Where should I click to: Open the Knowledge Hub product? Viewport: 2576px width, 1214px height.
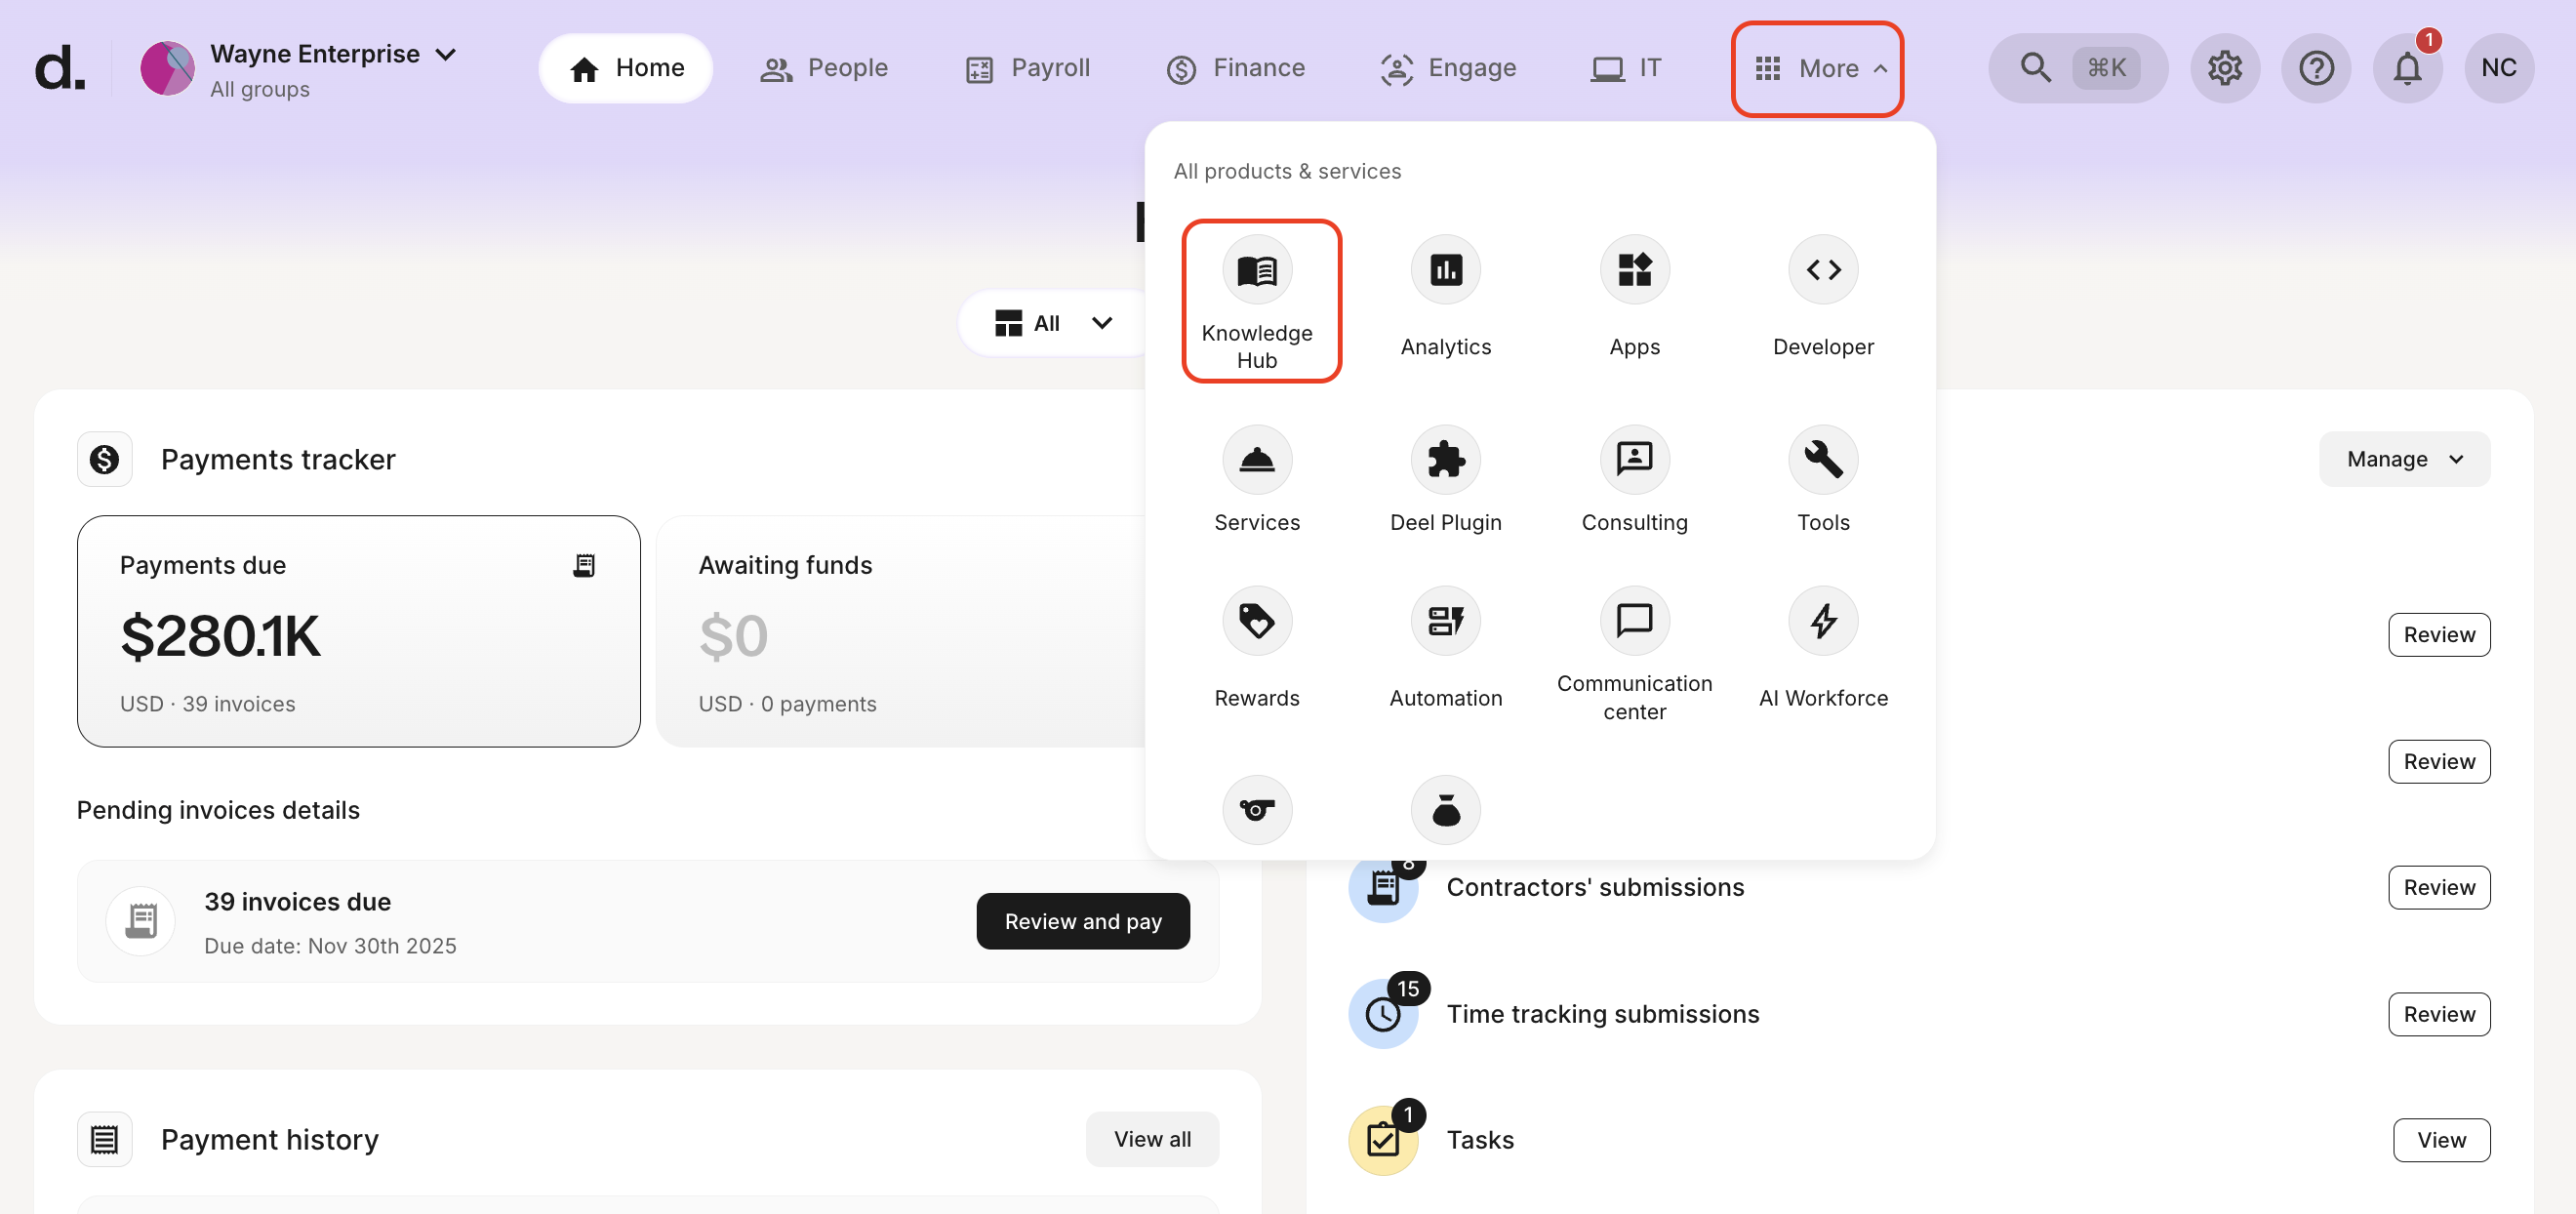[x=1258, y=300]
